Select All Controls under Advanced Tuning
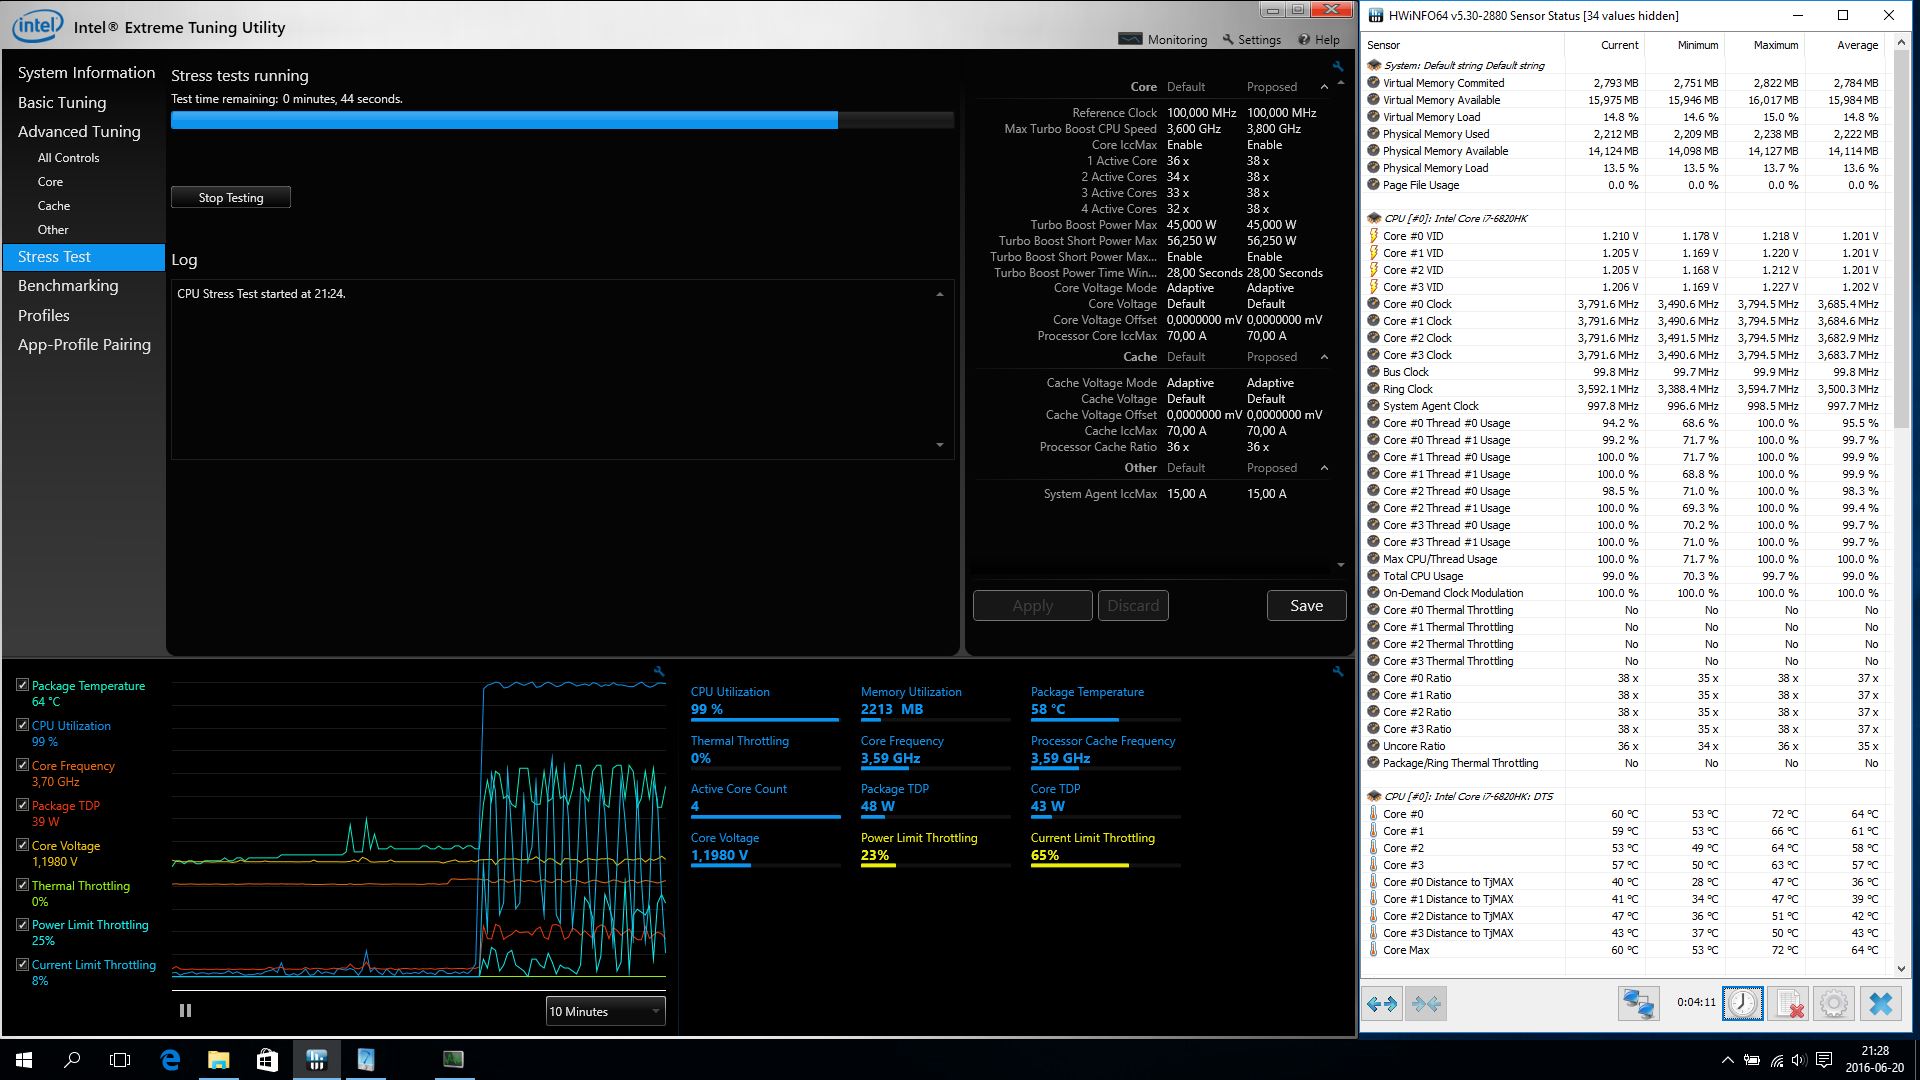 [x=69, y=158]
